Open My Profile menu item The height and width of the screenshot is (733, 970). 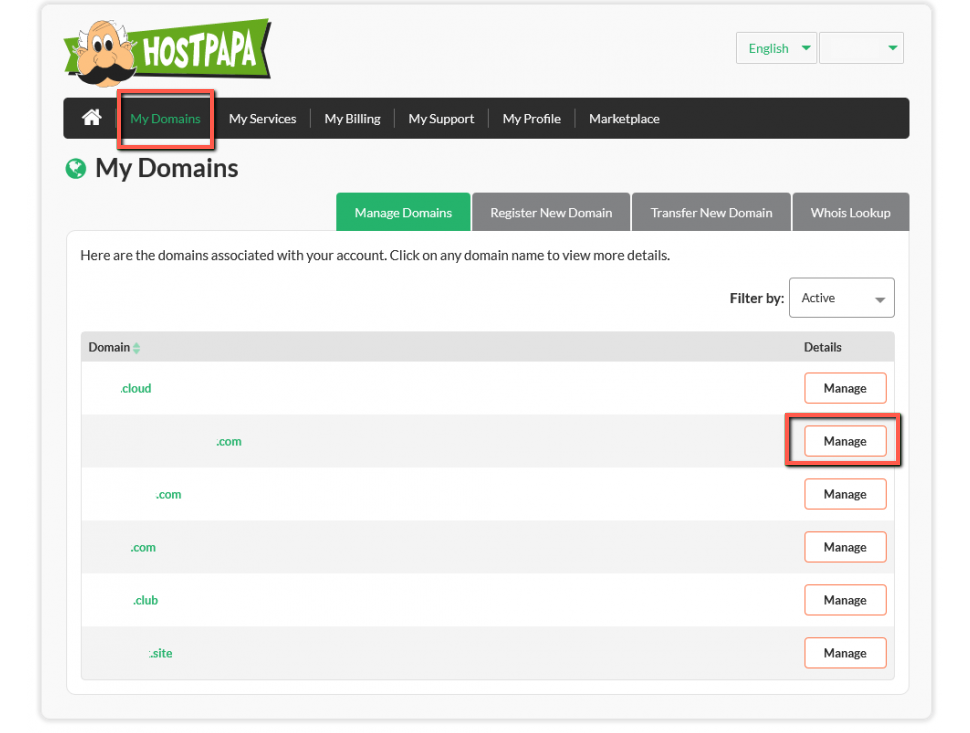(531, 119)
